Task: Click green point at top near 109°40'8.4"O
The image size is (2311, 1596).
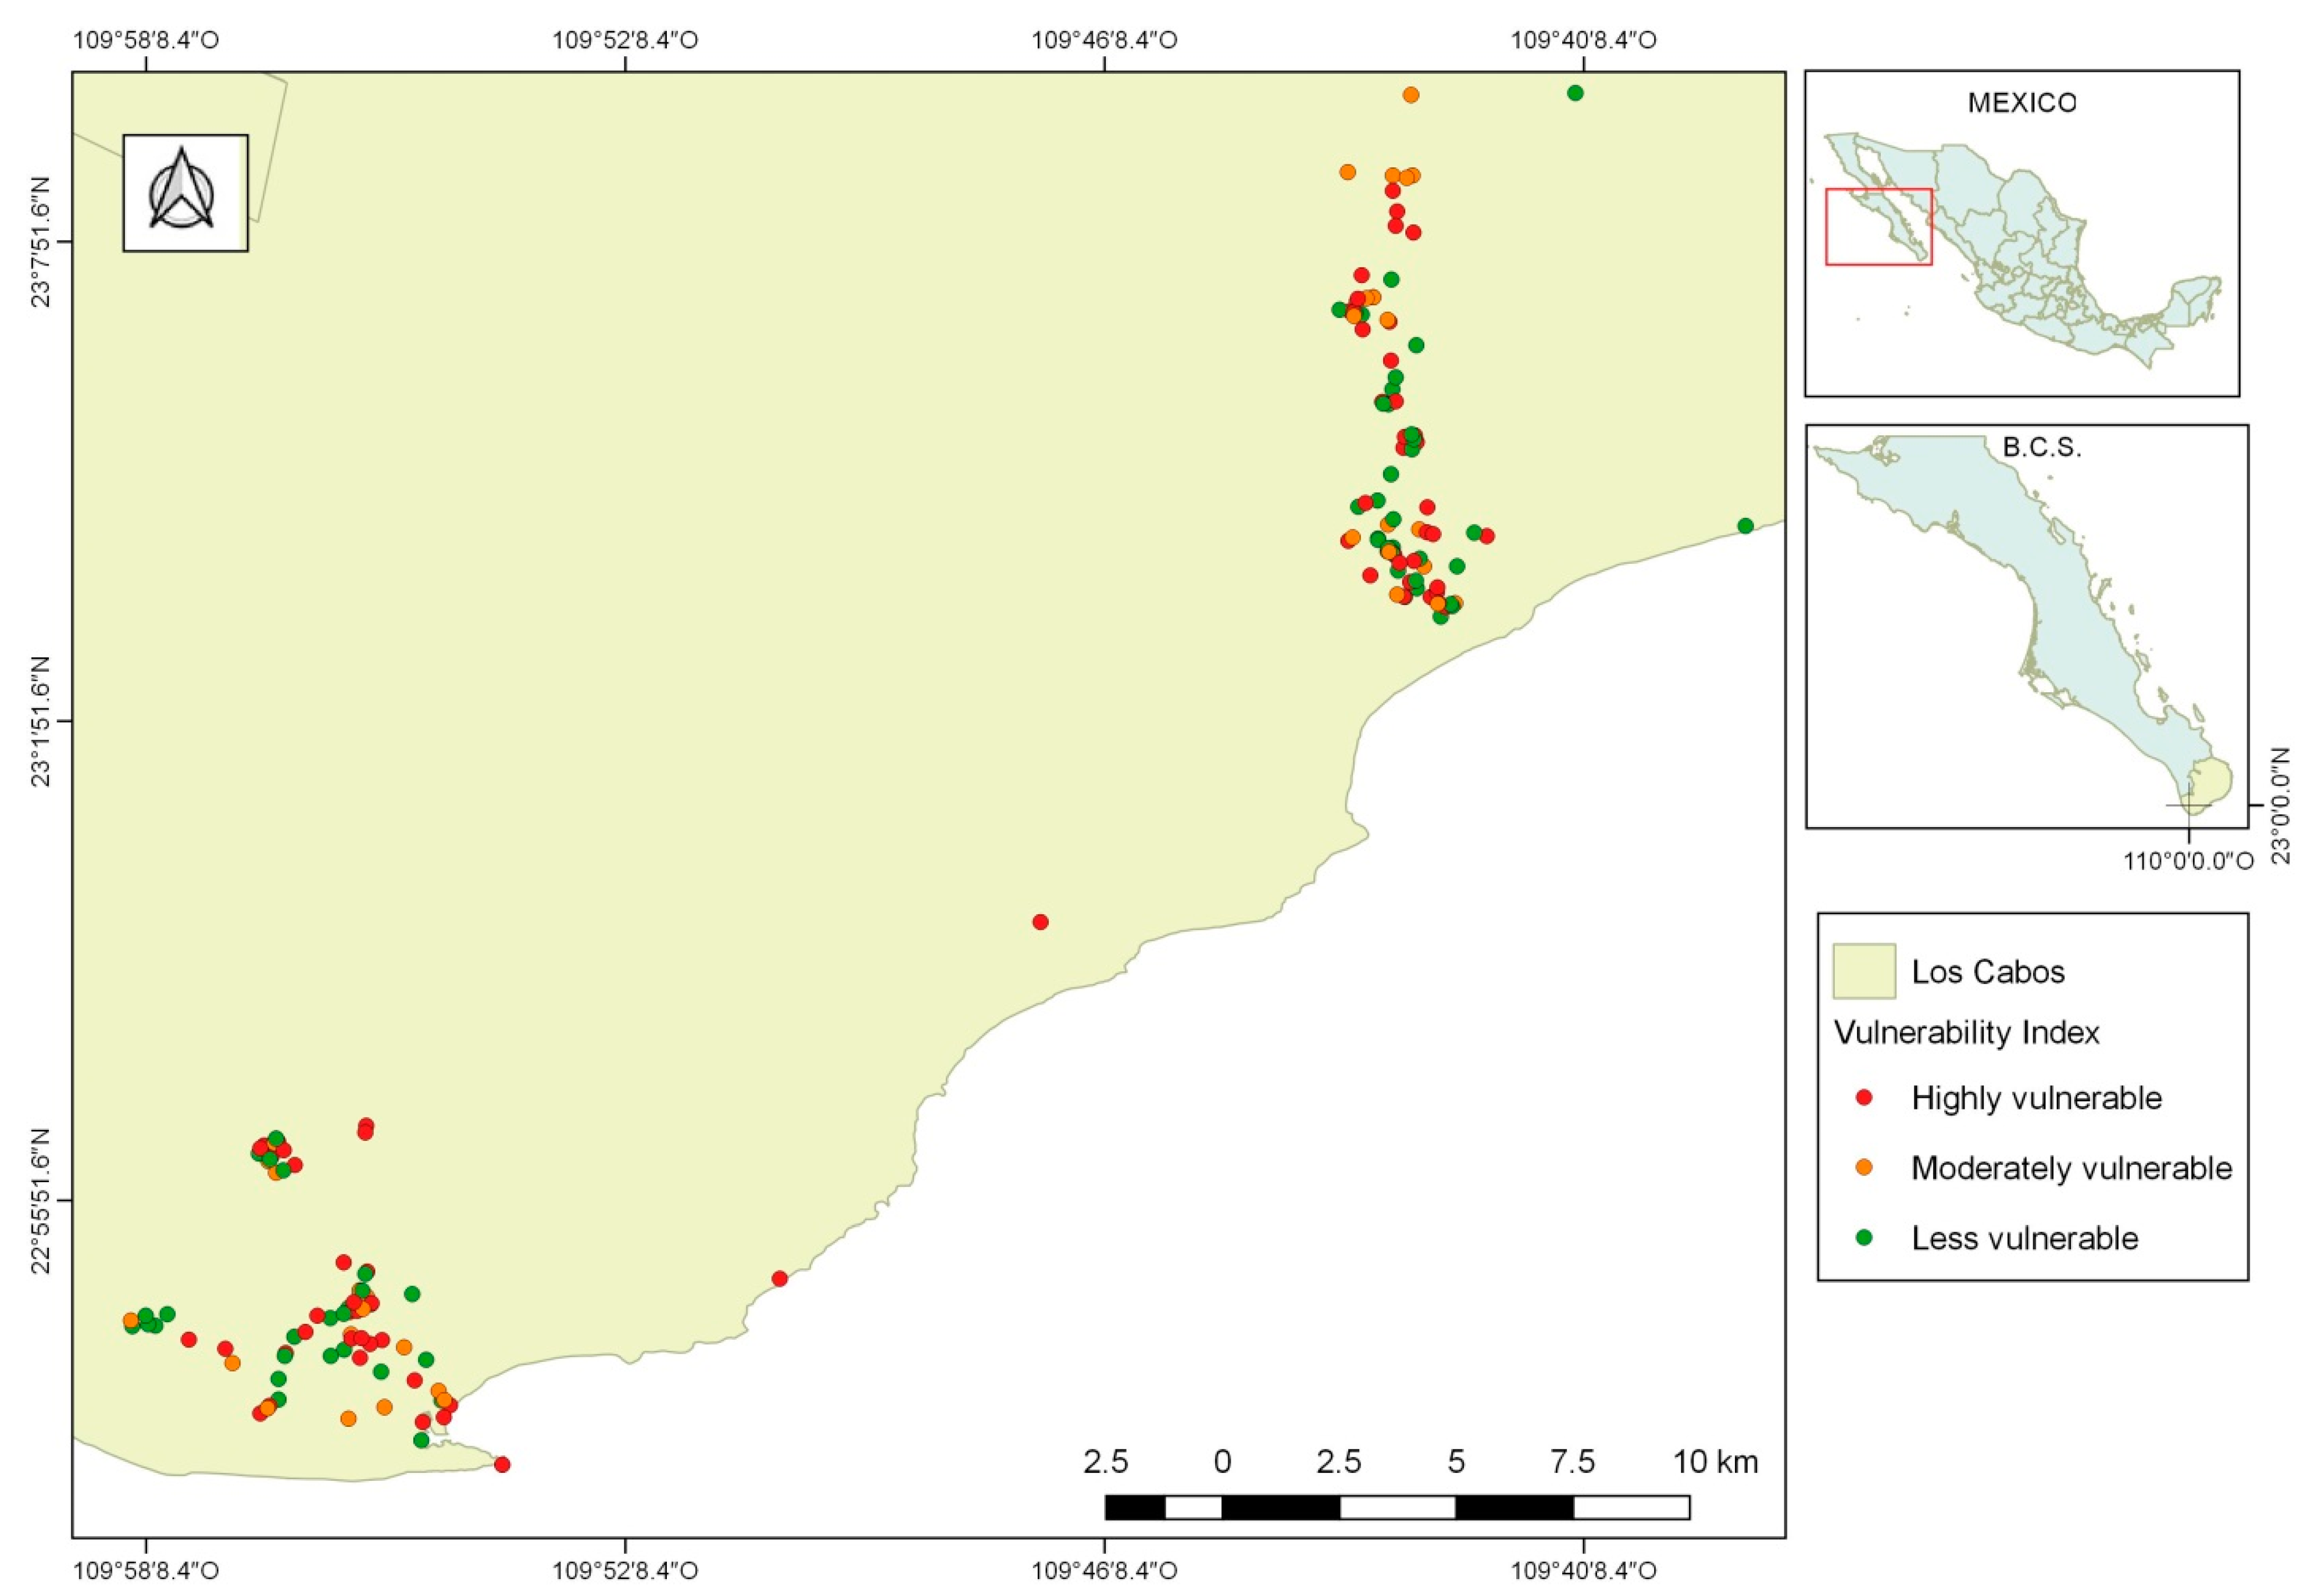Action: click(1575, 93)
